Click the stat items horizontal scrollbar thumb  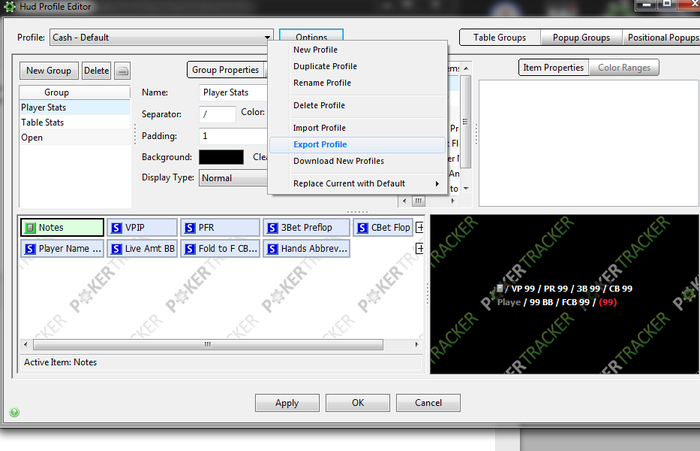[208, 344]
